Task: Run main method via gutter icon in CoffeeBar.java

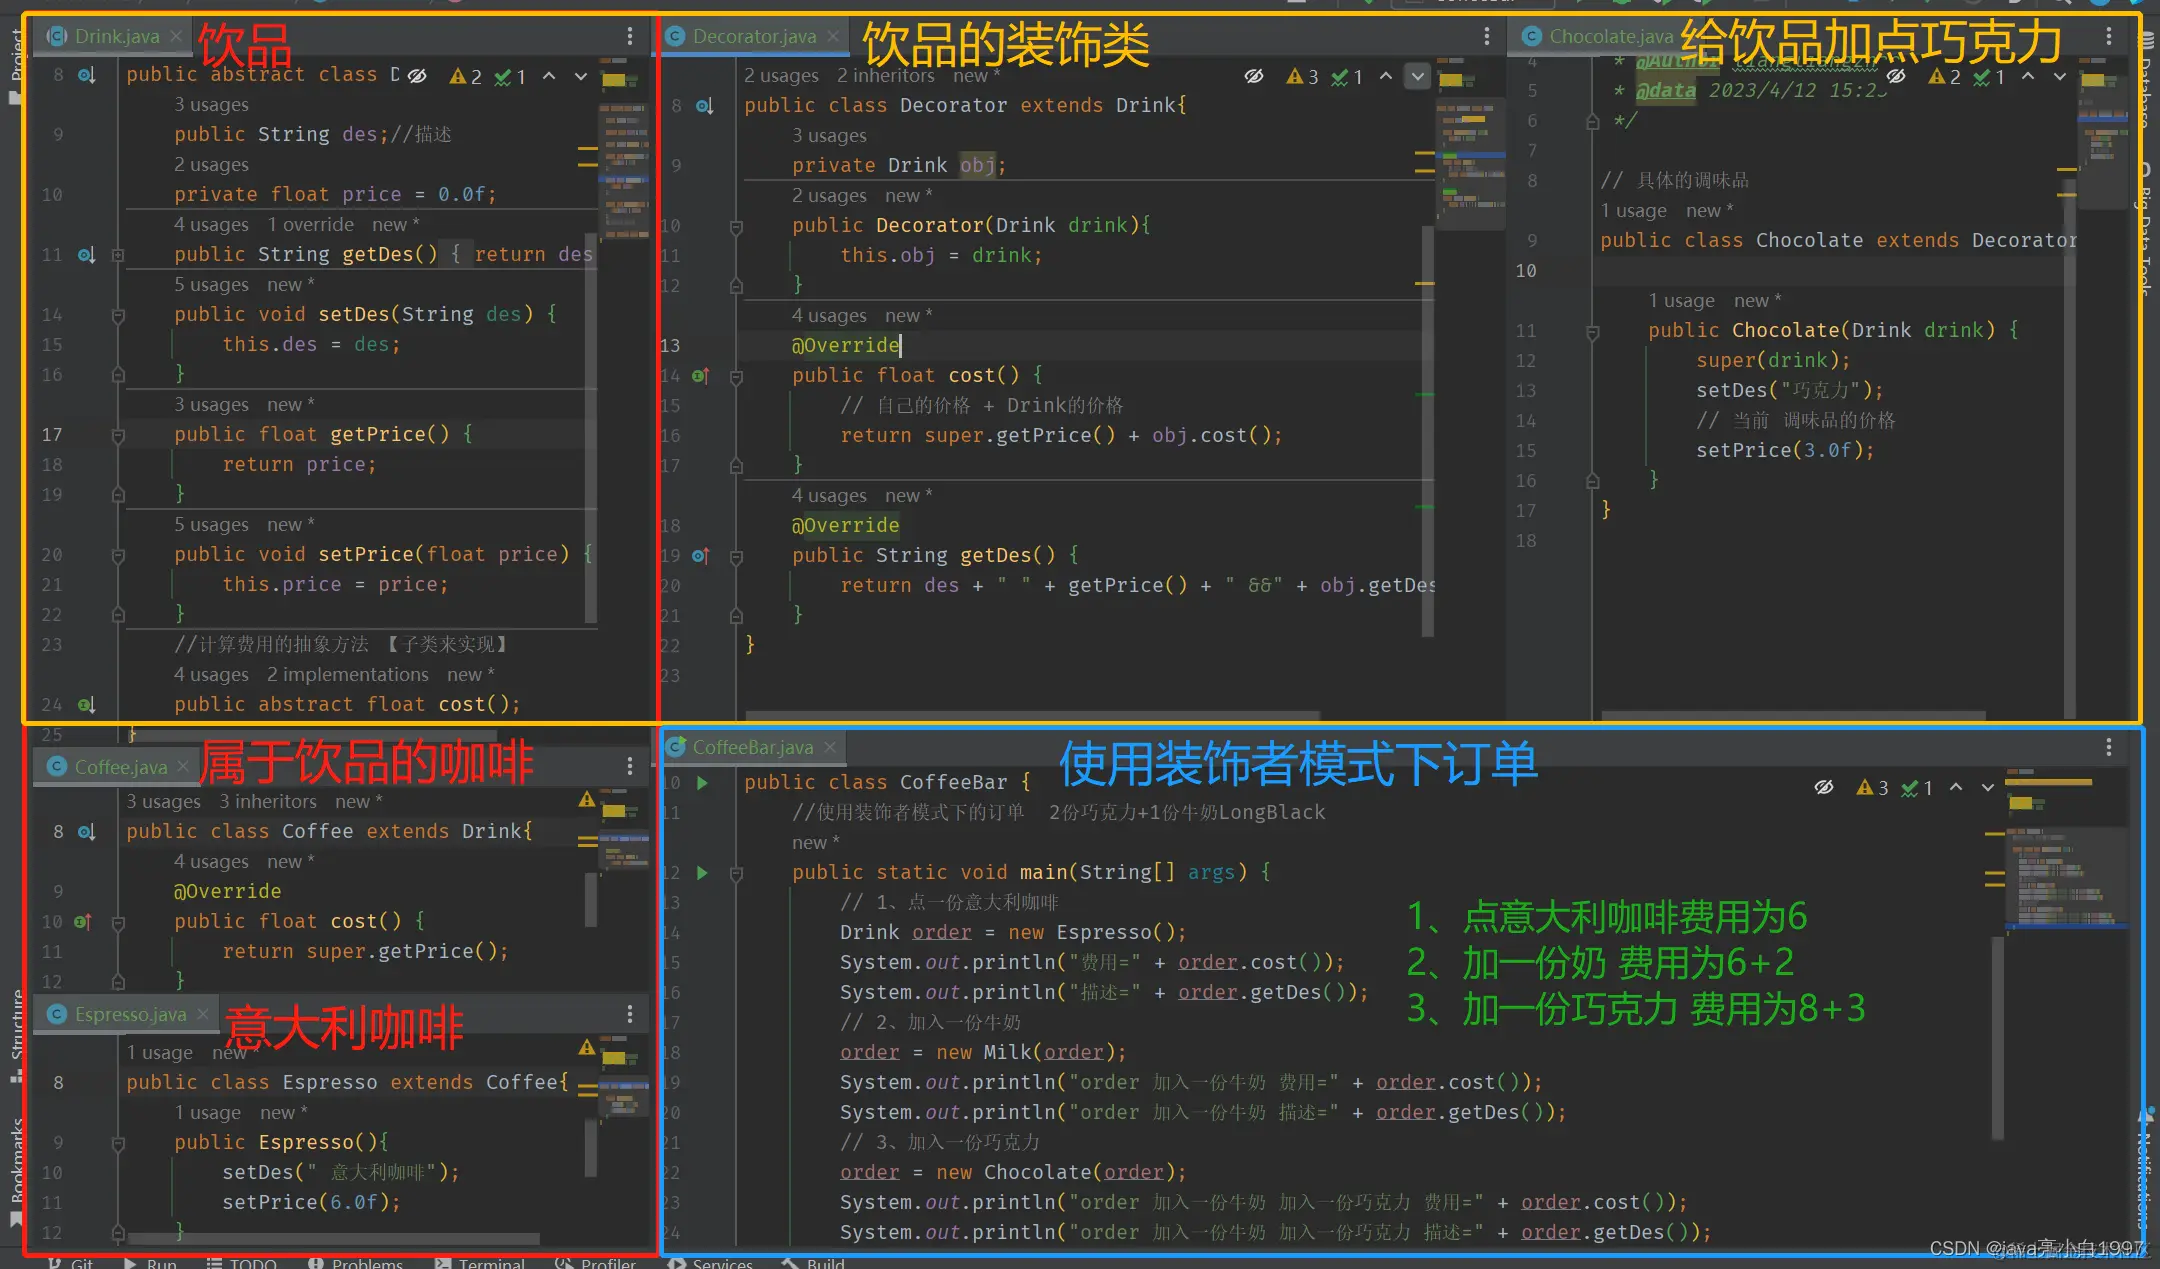Action: 702,872
